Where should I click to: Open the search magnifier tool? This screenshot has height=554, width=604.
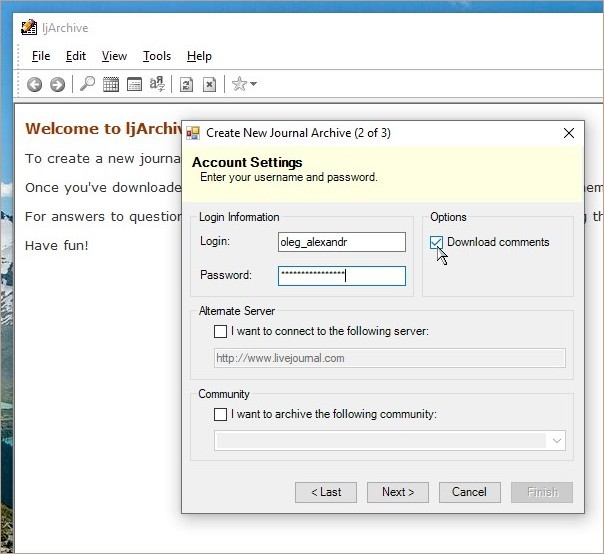pyautogui.click(x=87, y=84)
